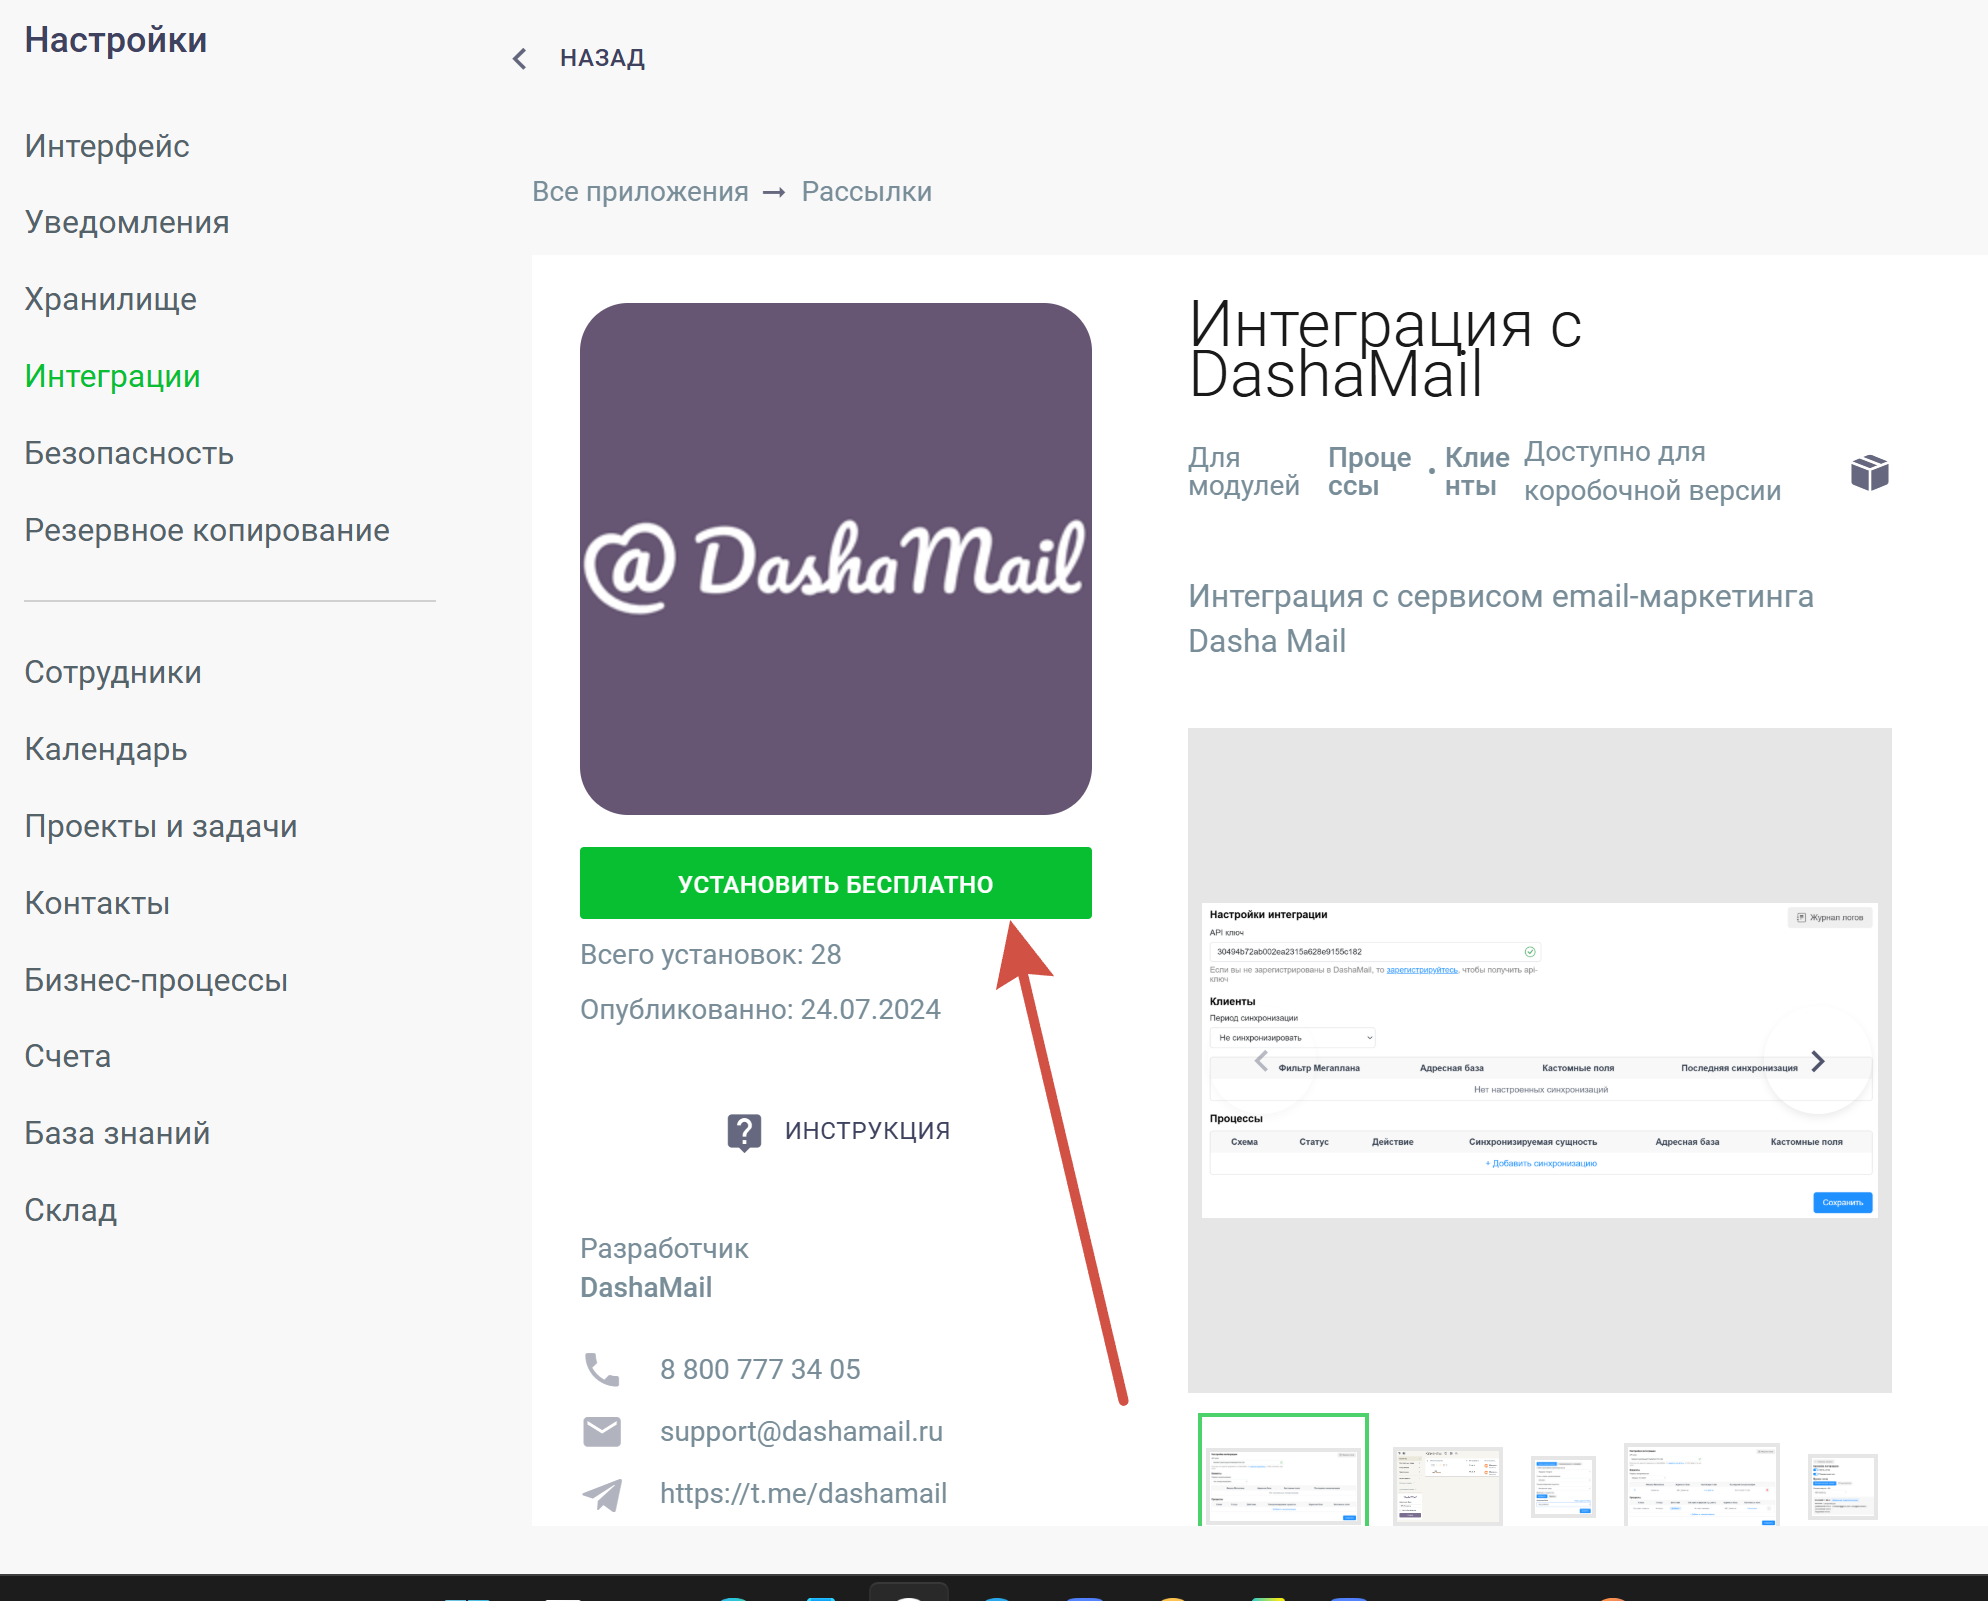Click the Клиенты tag label
This screenshot has width=1988, height=1601.
coord(1476,472)
